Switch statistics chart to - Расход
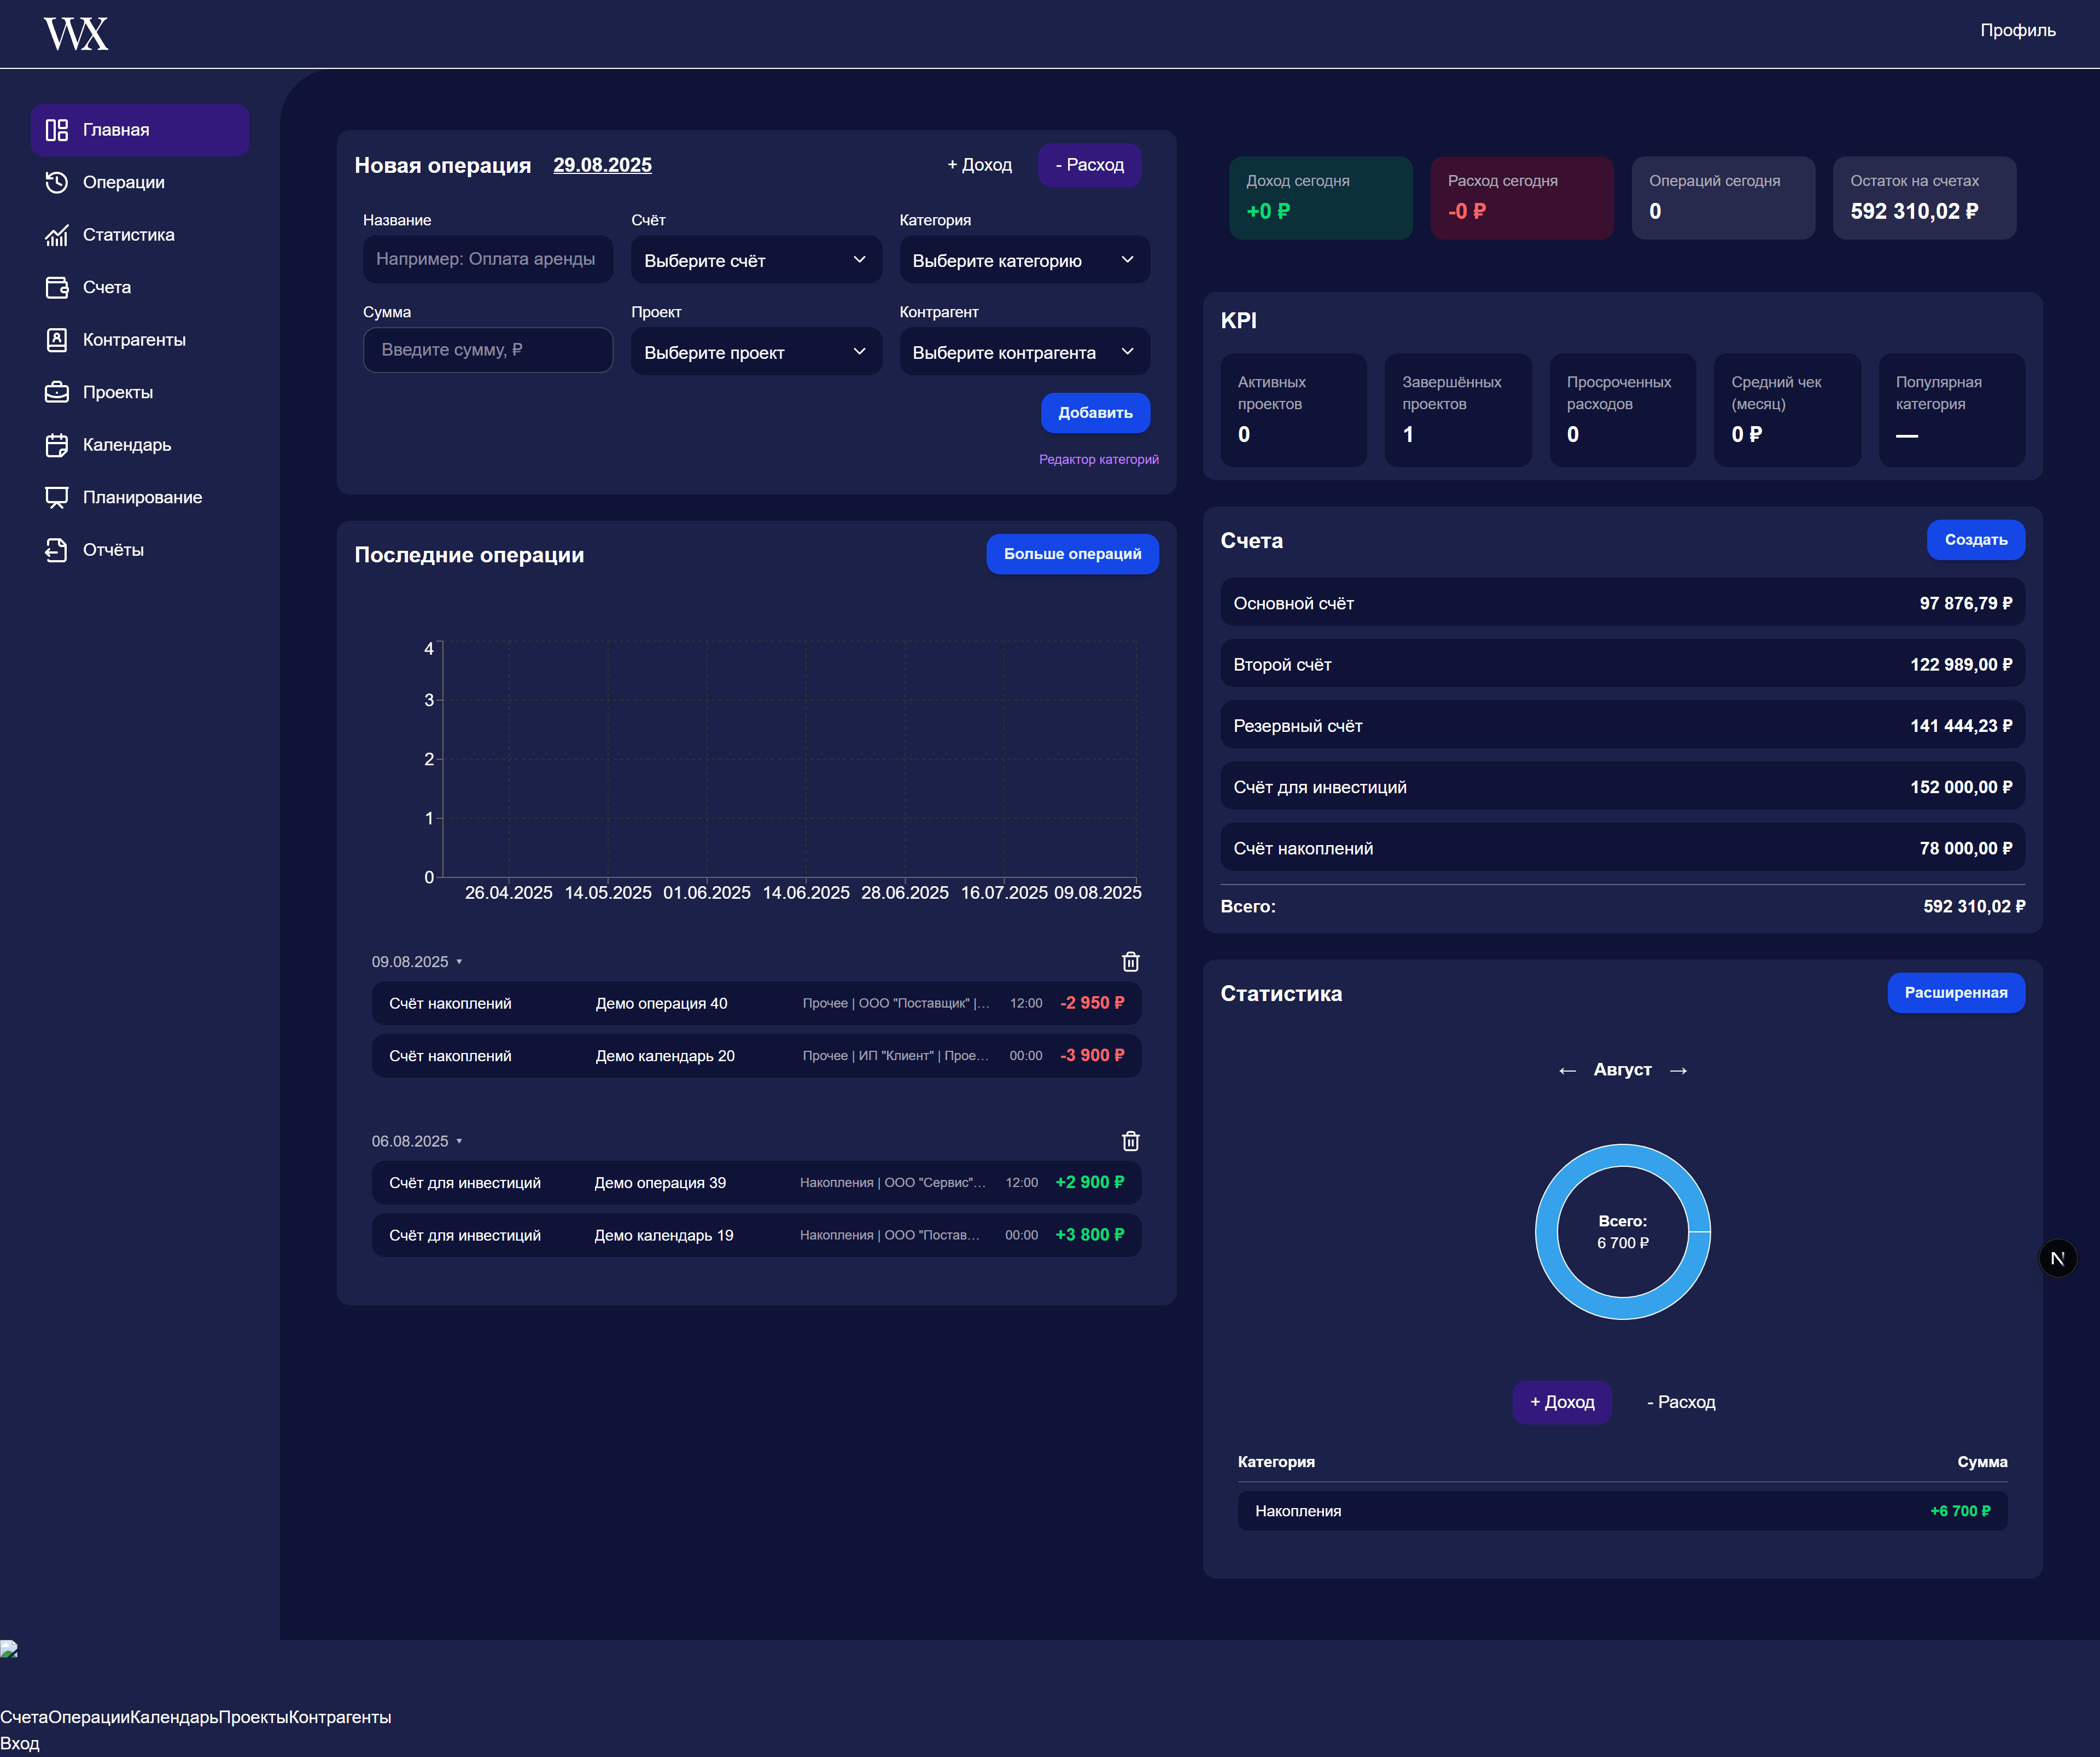 point(1681,1402)
